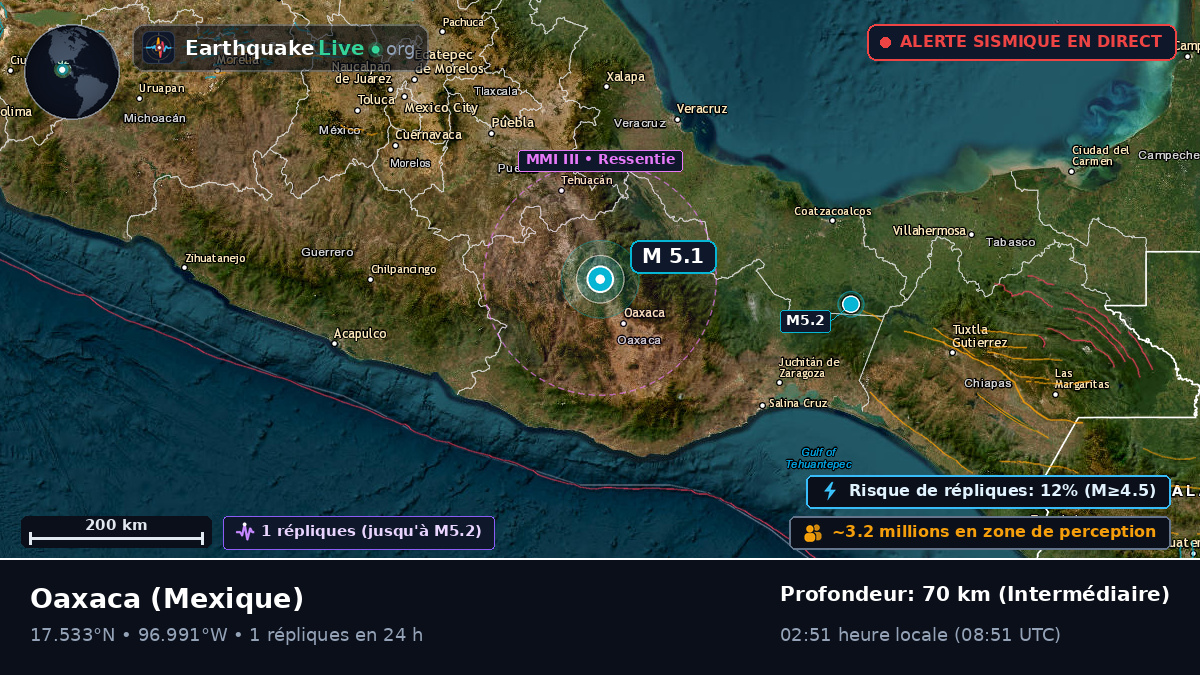Click the lightning bolt aftershock risk icon
1200x675 pixels.
pyautogui.click(x=829, y=491)
